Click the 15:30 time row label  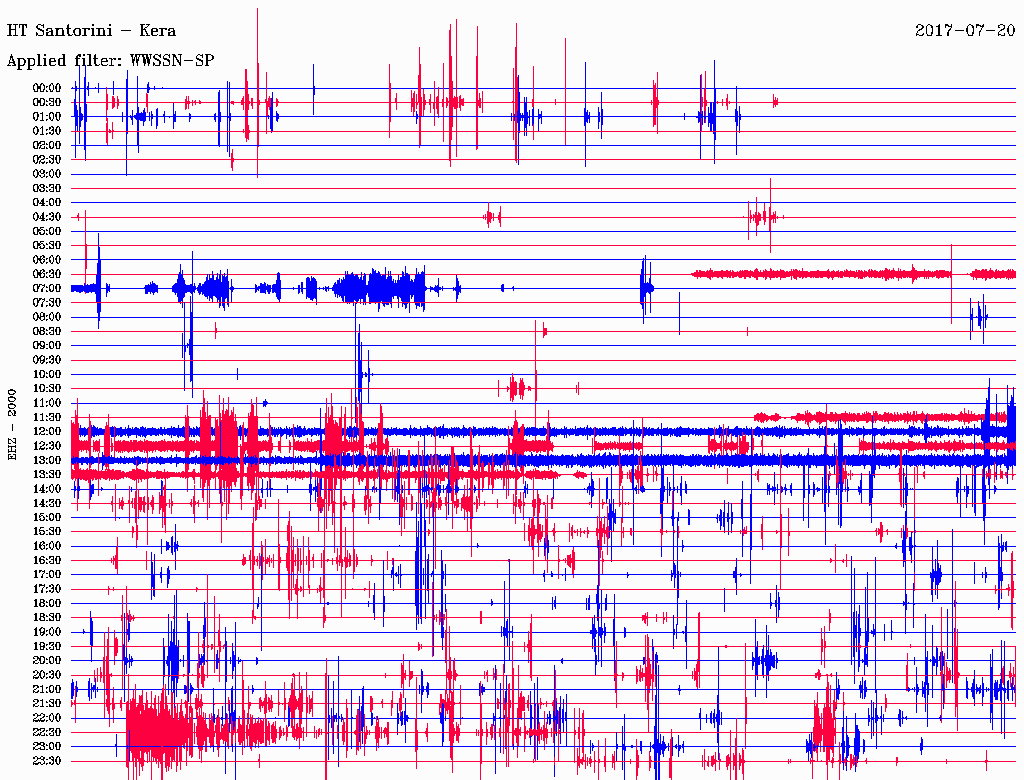[47, 532]
